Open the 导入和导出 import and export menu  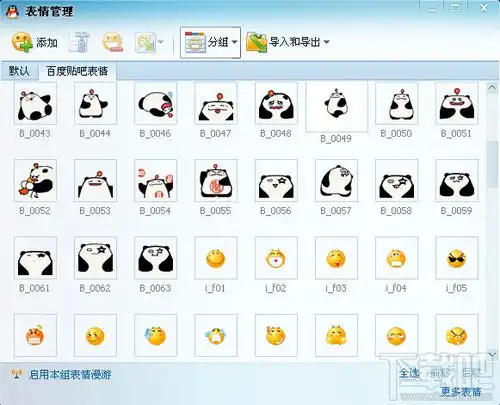tap(288, 42)
